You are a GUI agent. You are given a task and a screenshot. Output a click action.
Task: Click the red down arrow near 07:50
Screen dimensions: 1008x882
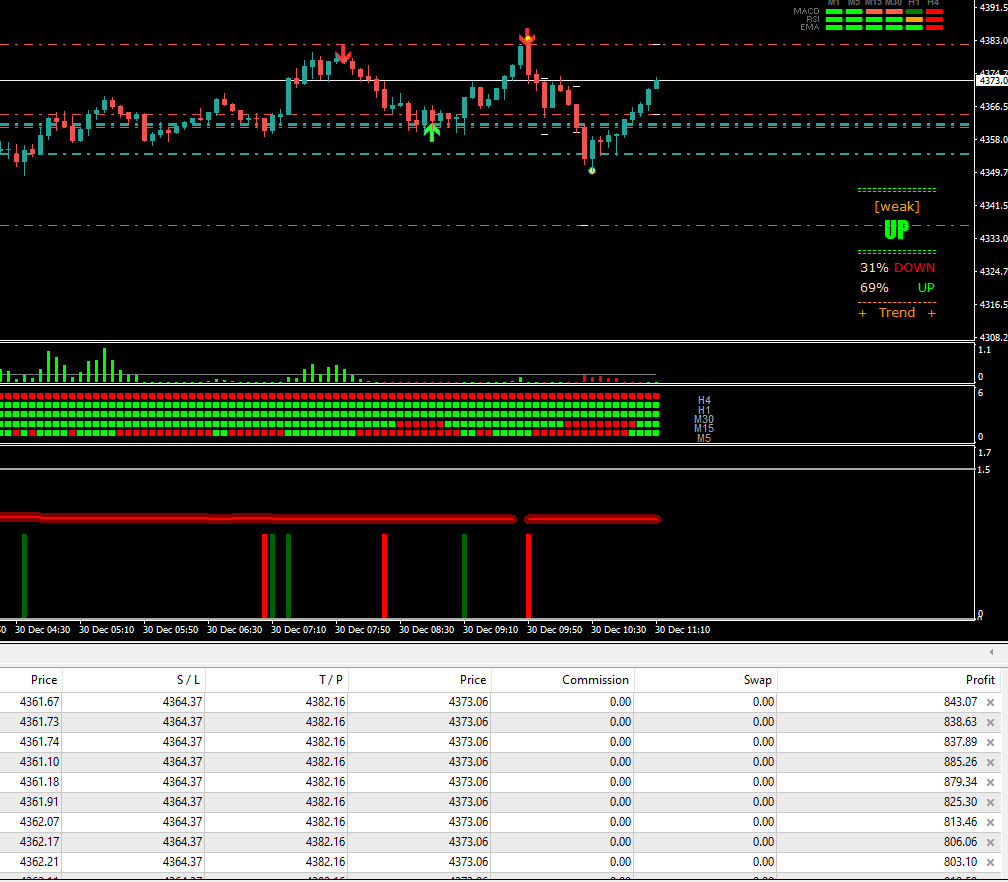click(x=343, y=54)
